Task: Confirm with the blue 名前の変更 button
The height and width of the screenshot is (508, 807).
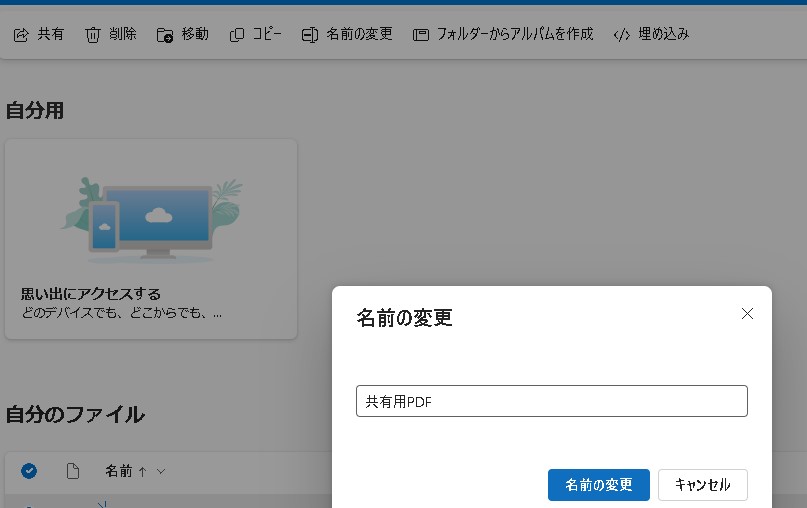Action: click(599, 484)
